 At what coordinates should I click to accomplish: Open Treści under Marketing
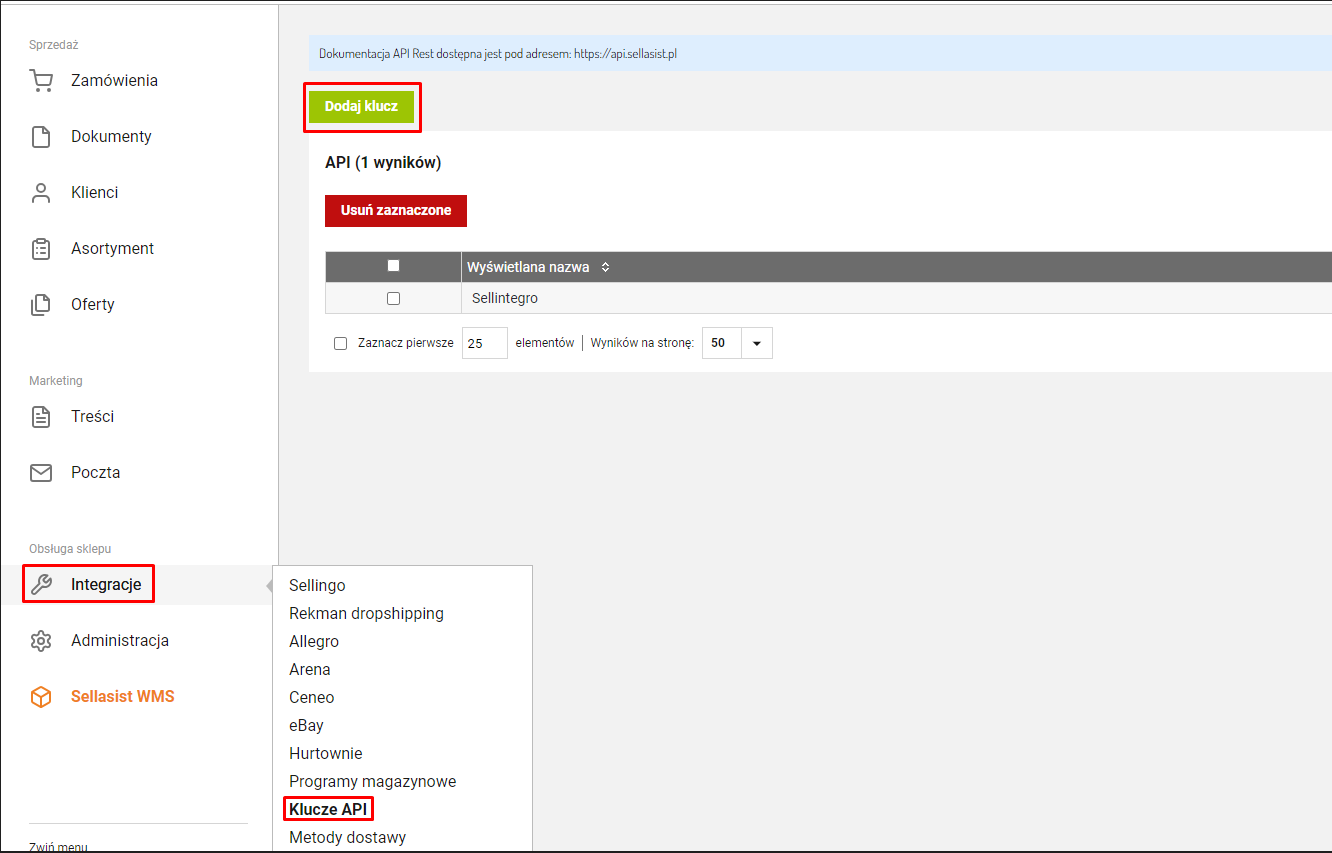[x=92, y=416]
